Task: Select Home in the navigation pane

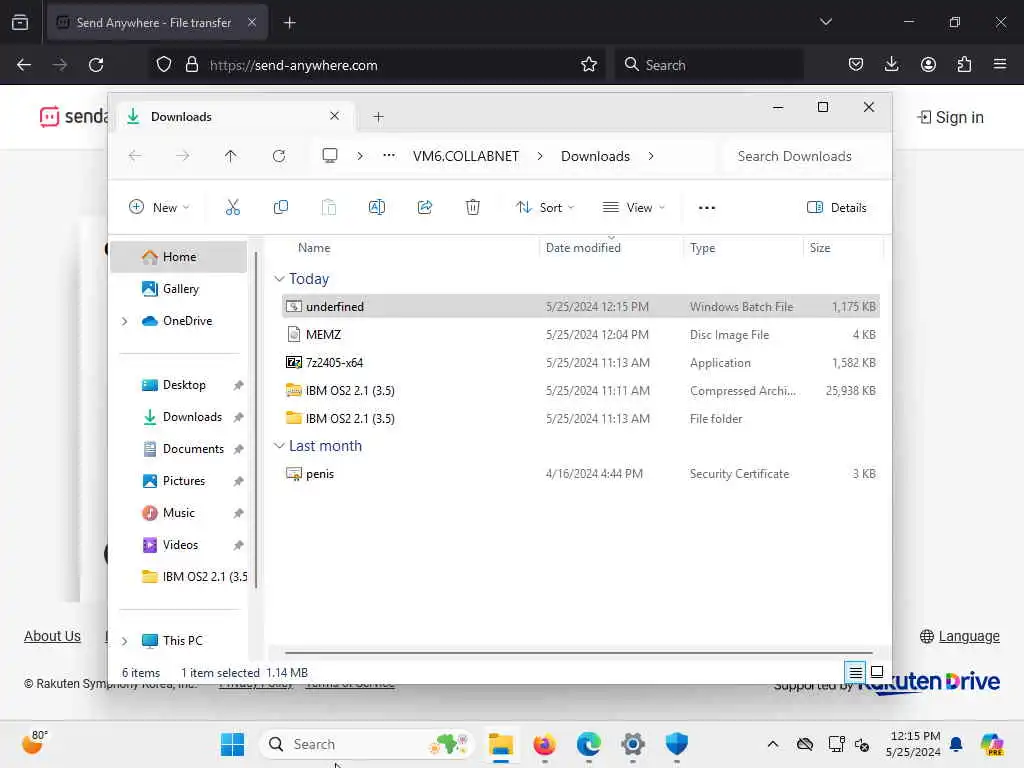Action: tap(179, 257)
